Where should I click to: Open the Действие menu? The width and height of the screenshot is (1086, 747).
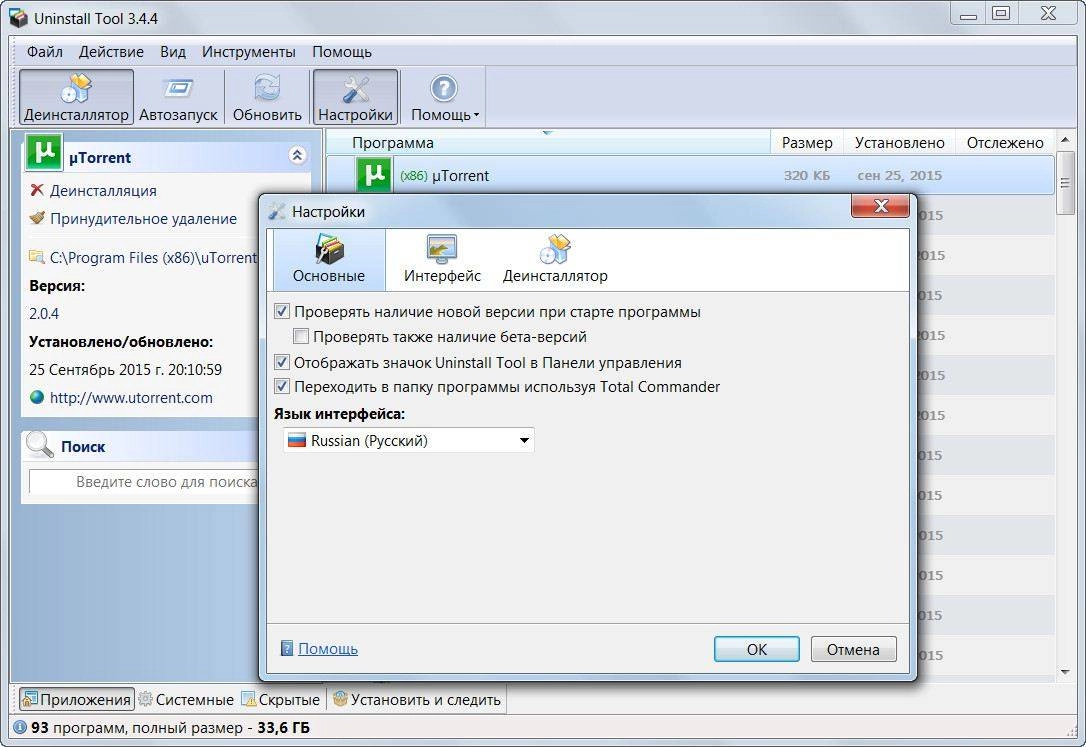(x=111, y=52)
